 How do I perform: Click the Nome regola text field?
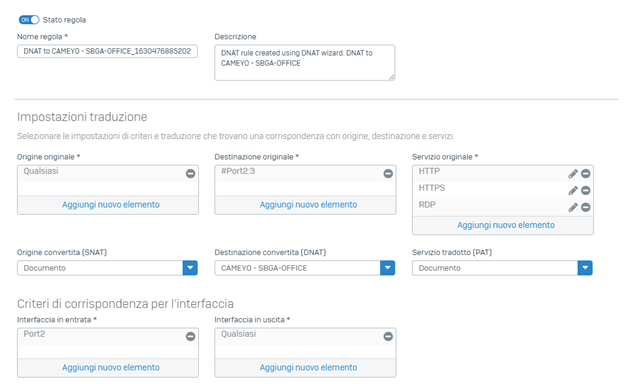click(107, 51)
